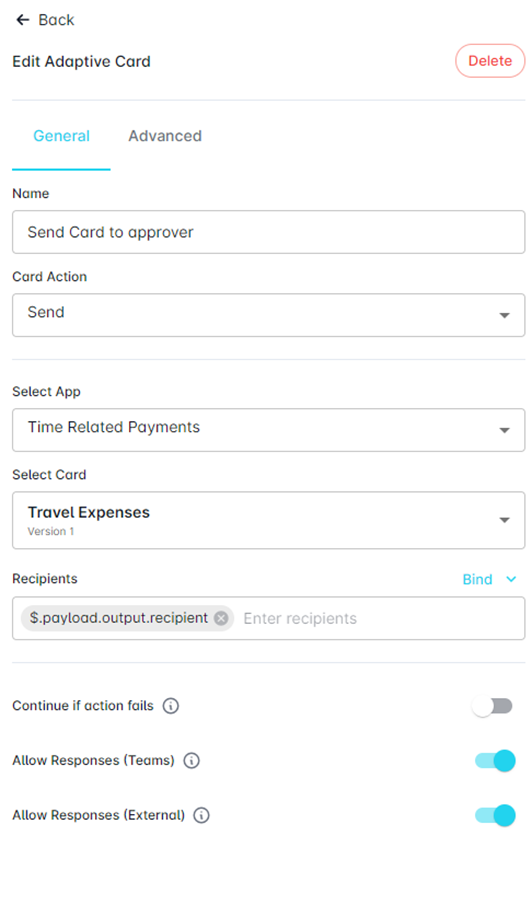Switch to the General tab
The image size is (532, 905).
61,136
